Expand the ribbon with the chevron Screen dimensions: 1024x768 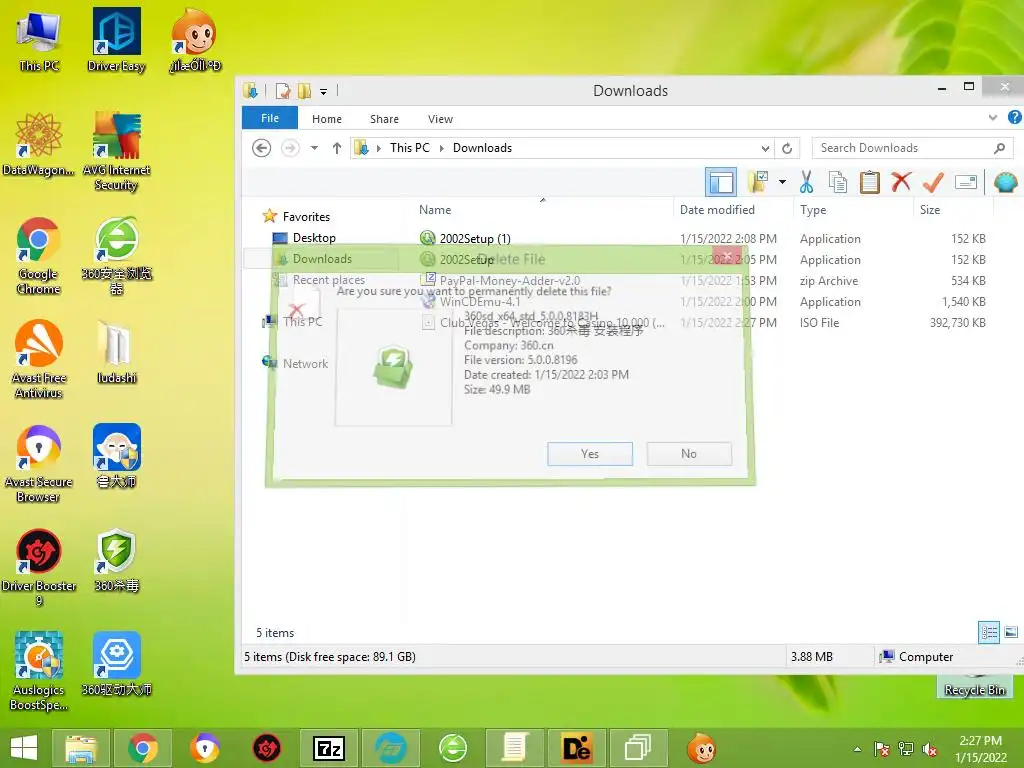coord(993,118)
